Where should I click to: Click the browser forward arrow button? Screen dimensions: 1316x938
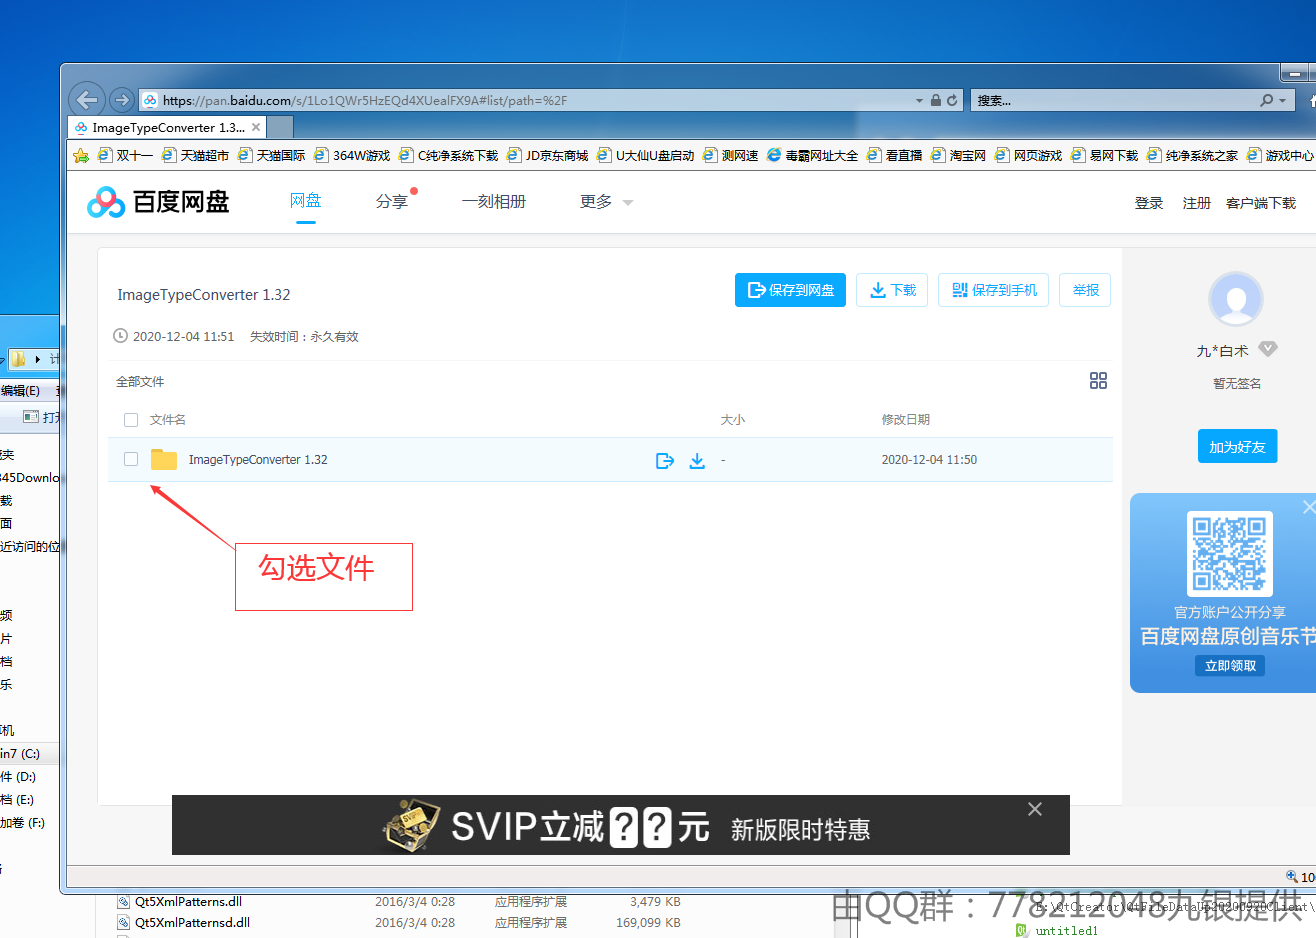(x=122, y=100)
